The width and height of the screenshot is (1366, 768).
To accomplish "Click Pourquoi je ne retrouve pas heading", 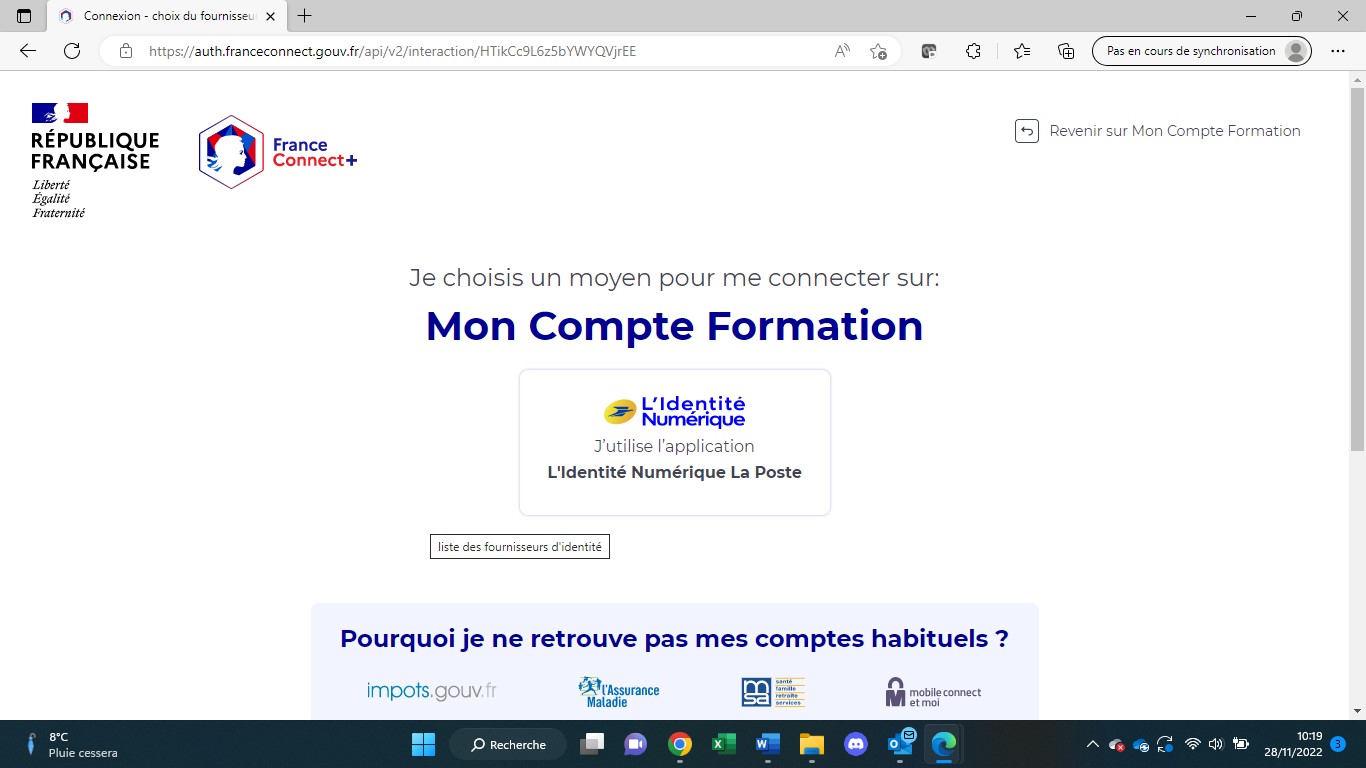I will click(x=674, y=638).
